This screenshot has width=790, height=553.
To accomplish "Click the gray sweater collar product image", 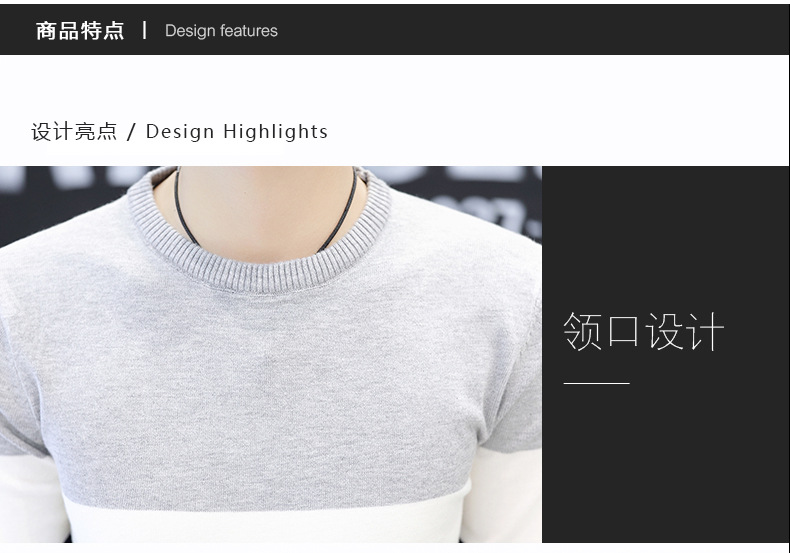I will (x=271, y=354).
